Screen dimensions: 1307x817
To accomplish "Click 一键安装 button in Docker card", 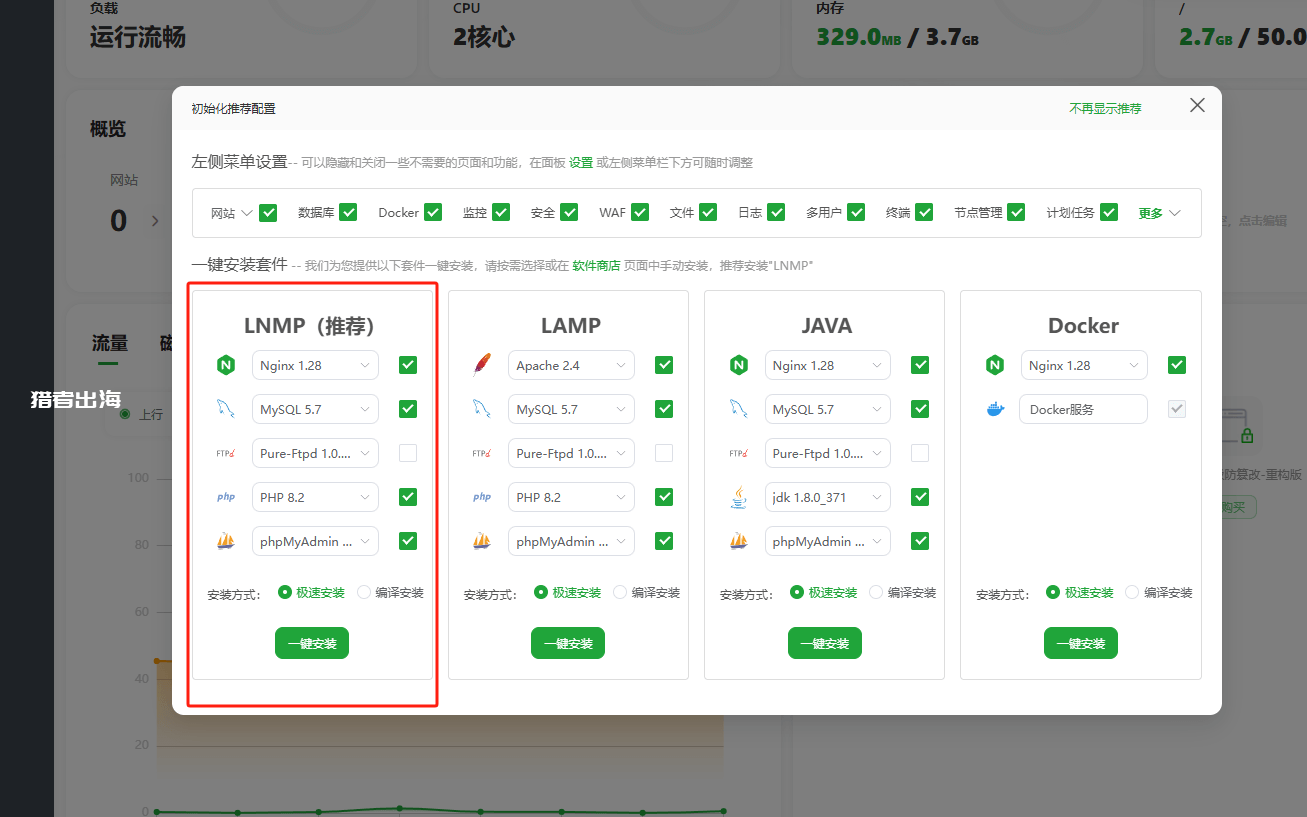I will click(1081, 643).
